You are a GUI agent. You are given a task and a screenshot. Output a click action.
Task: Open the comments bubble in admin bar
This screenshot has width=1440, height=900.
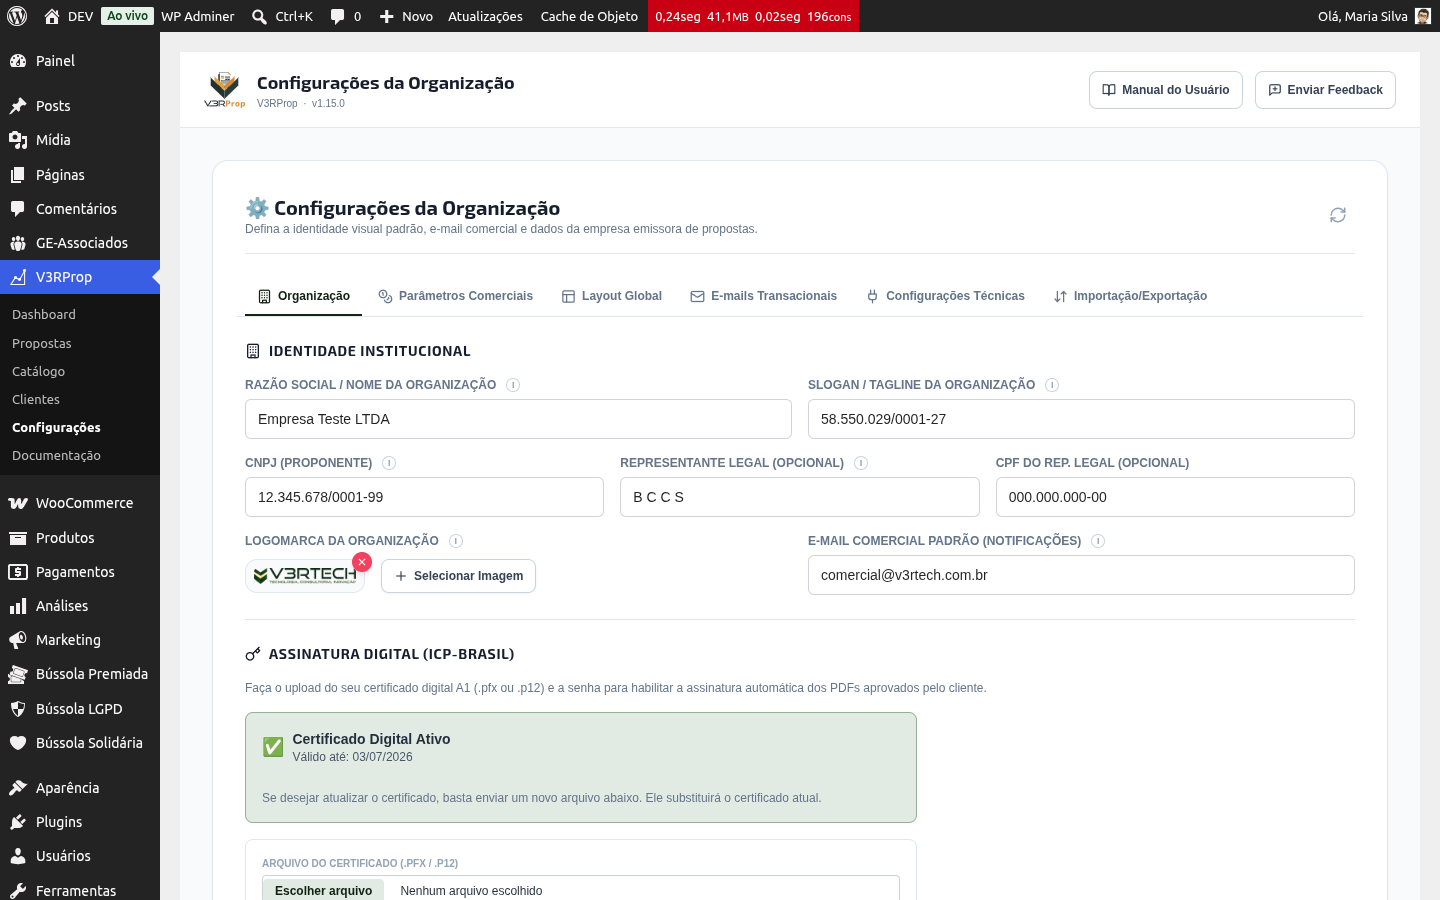(338, 16)
